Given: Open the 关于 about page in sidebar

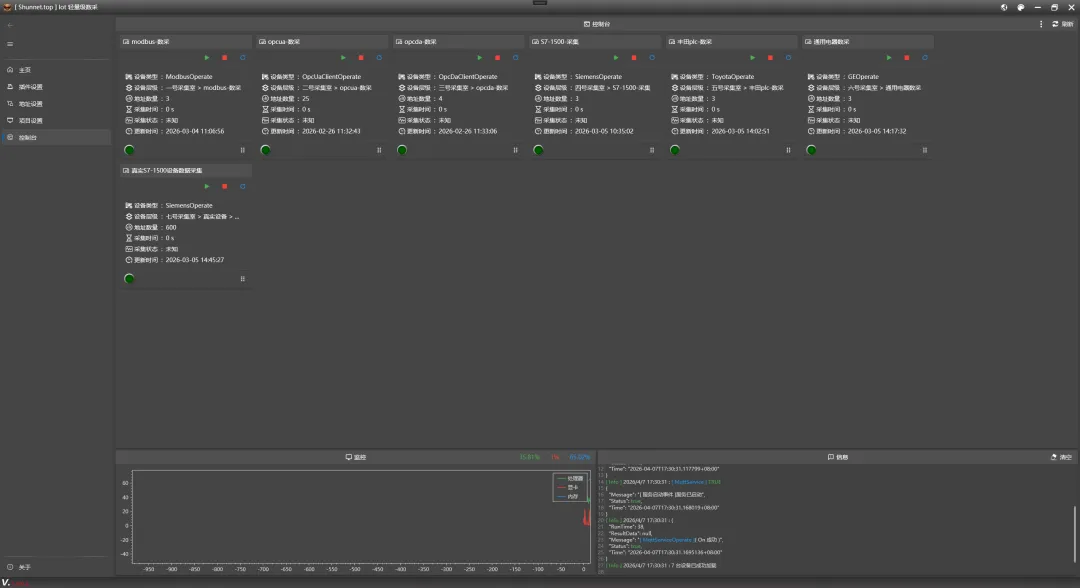Looking at the screenshot, I should click(55, 567).
